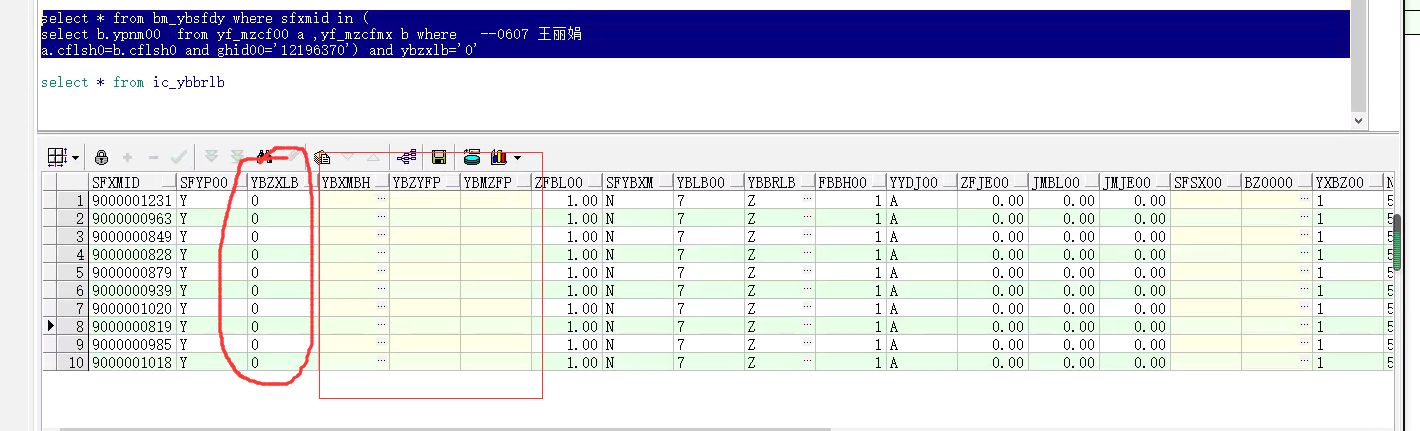Click the fetch last page double-arrow icon

coord(238,157)
